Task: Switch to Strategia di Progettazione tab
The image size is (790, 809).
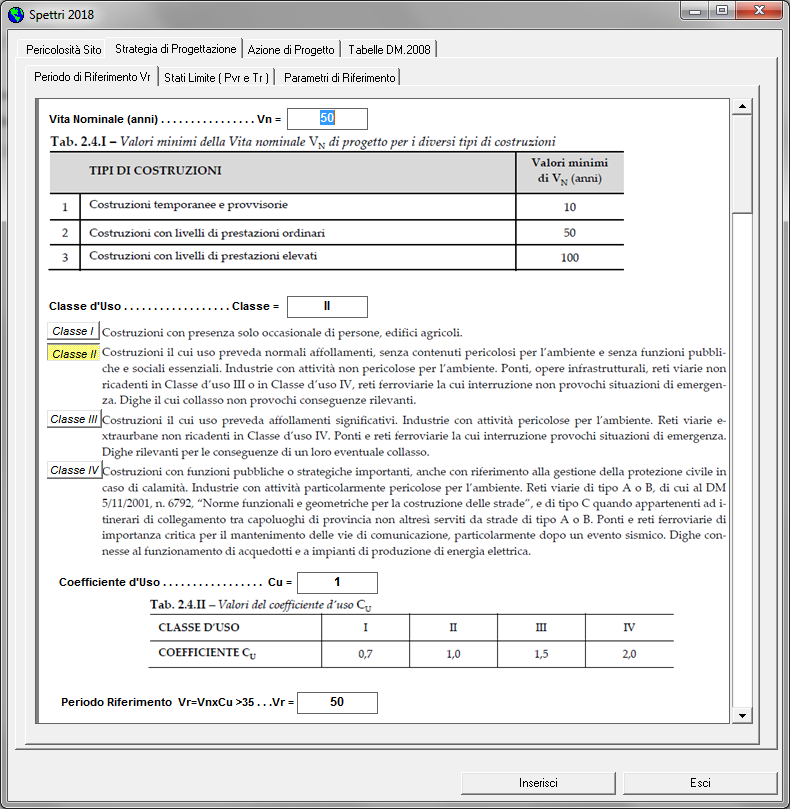Action: pyautogui.click(x=175, y=48)
